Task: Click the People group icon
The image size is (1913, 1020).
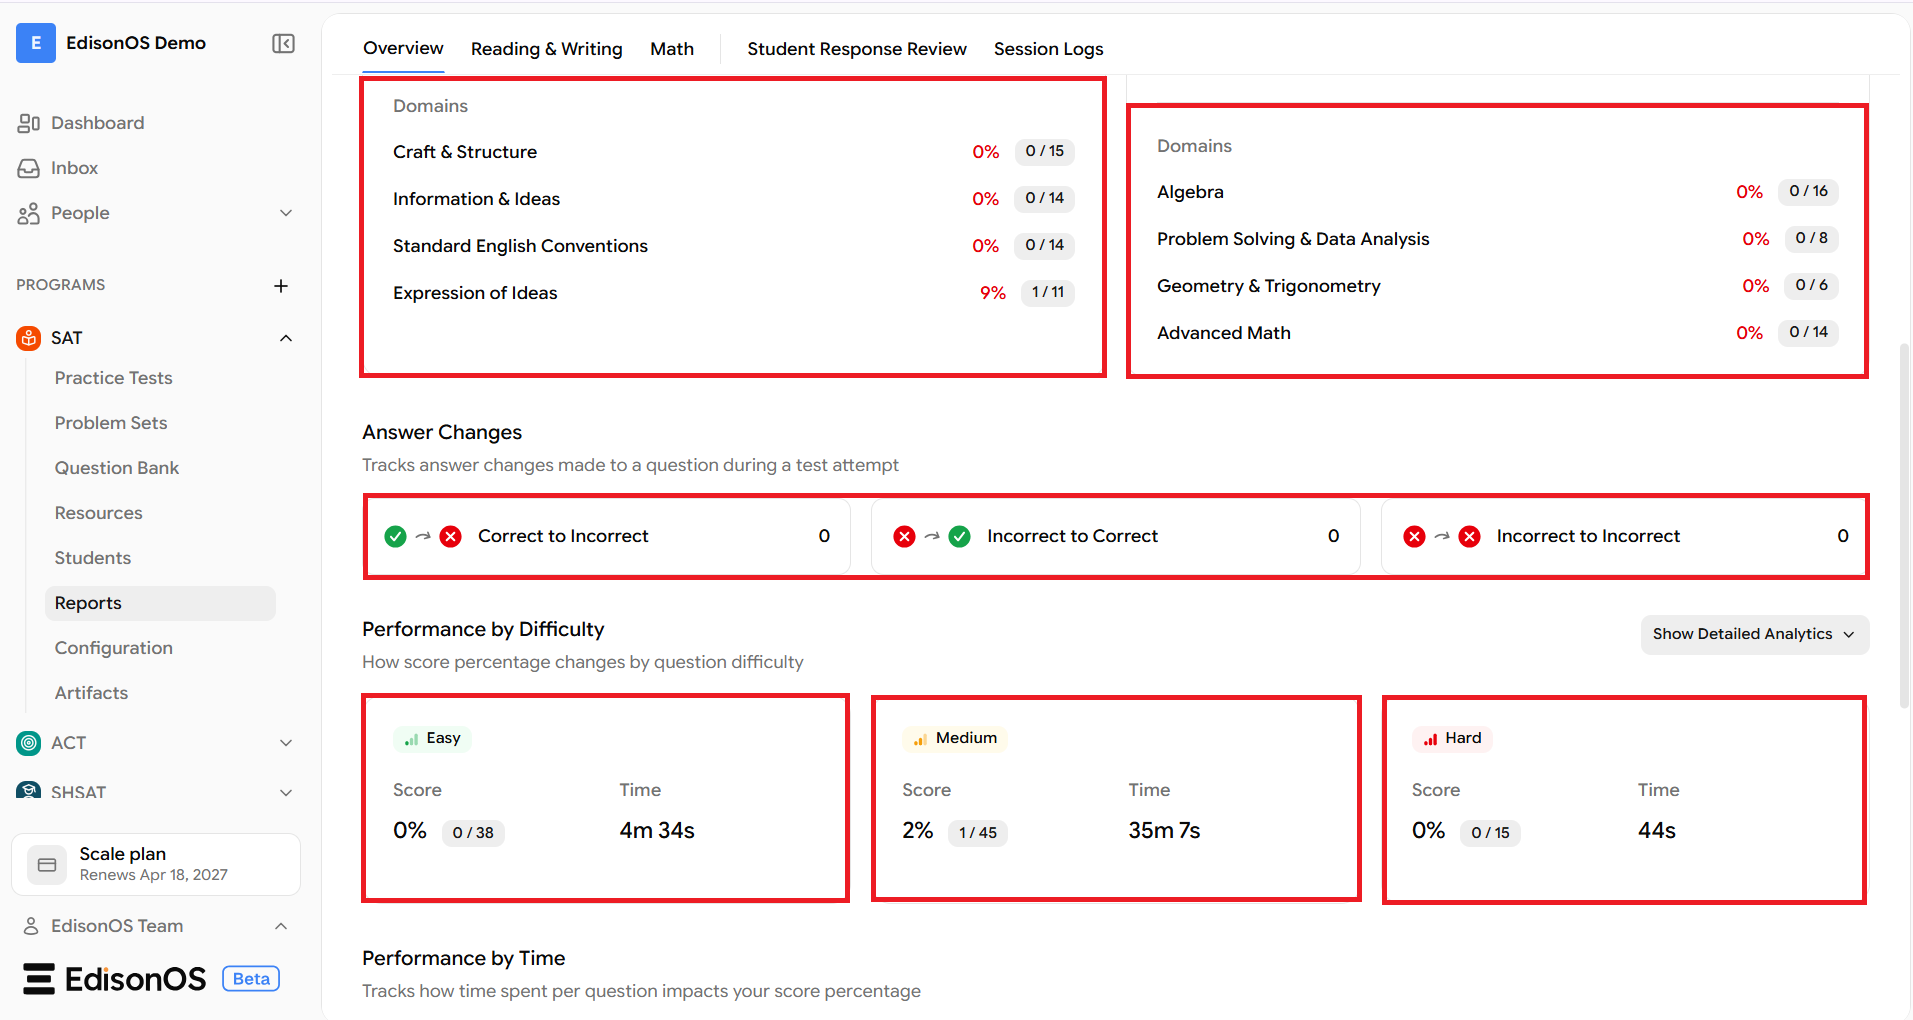Action: pyautogui.click(x=29, y=213)
